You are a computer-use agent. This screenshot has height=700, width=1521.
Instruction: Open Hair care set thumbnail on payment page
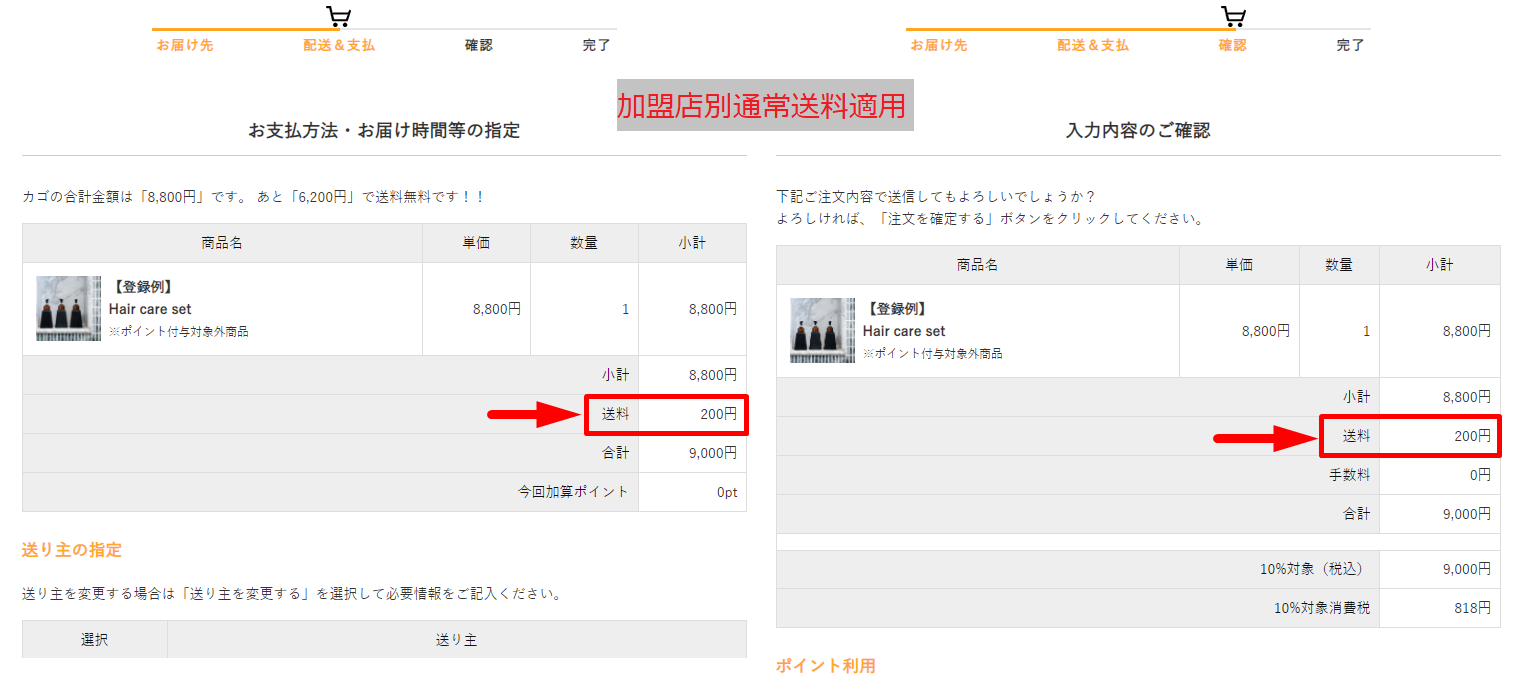(x=69, y=308)
